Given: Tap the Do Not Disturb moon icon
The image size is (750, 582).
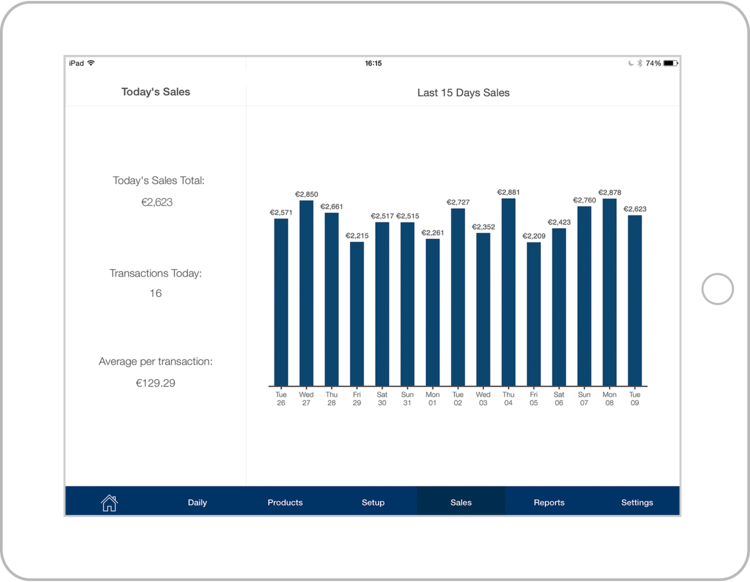Looking at the screenshot, I should coord(631,63).
